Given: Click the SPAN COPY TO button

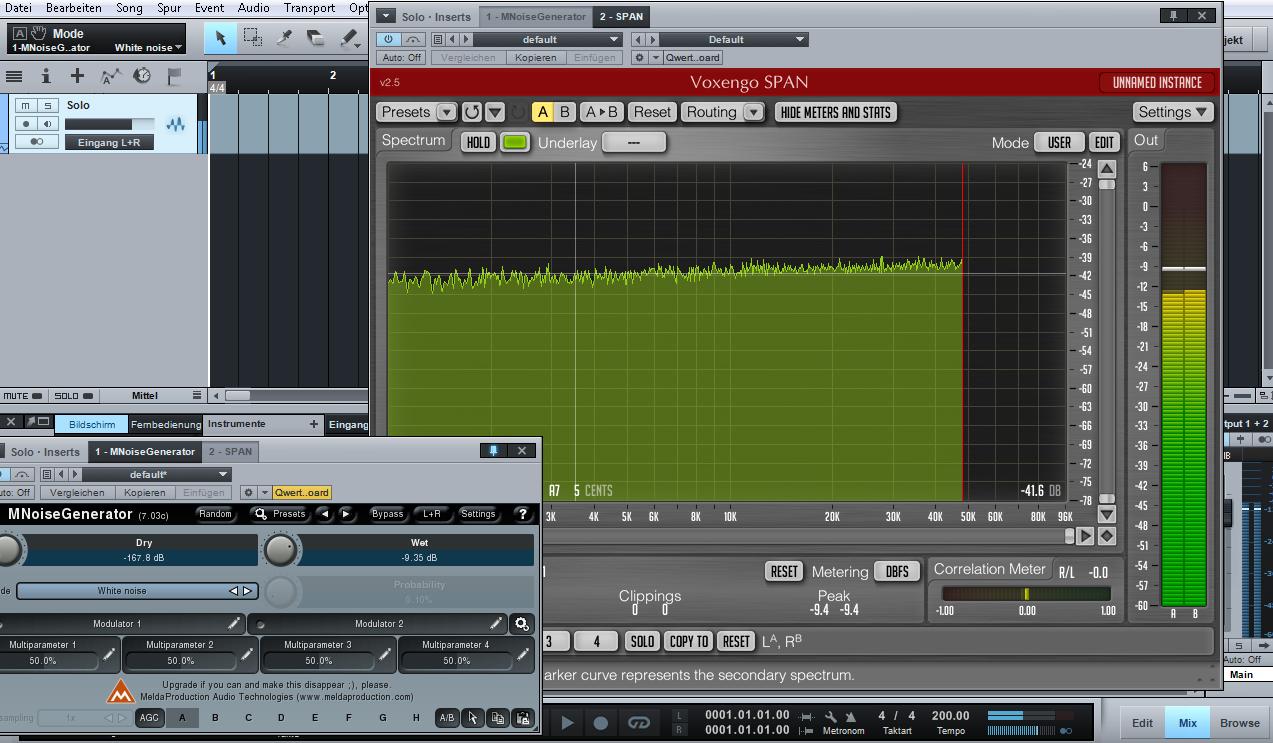Looking at the screenshot, I should point(688,641).
